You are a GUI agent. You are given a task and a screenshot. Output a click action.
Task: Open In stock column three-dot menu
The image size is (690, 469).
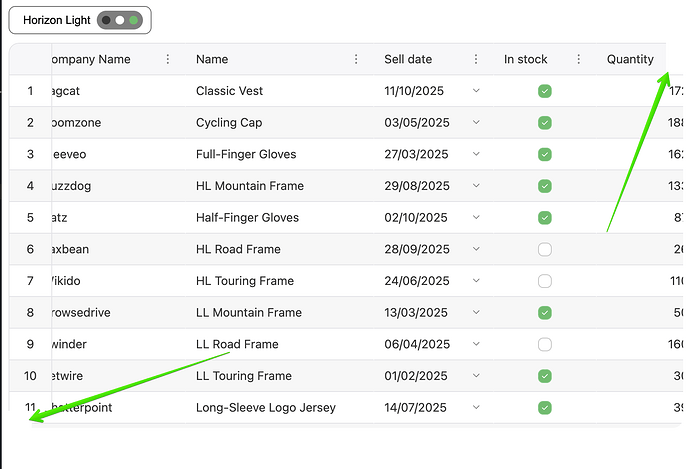578,59
